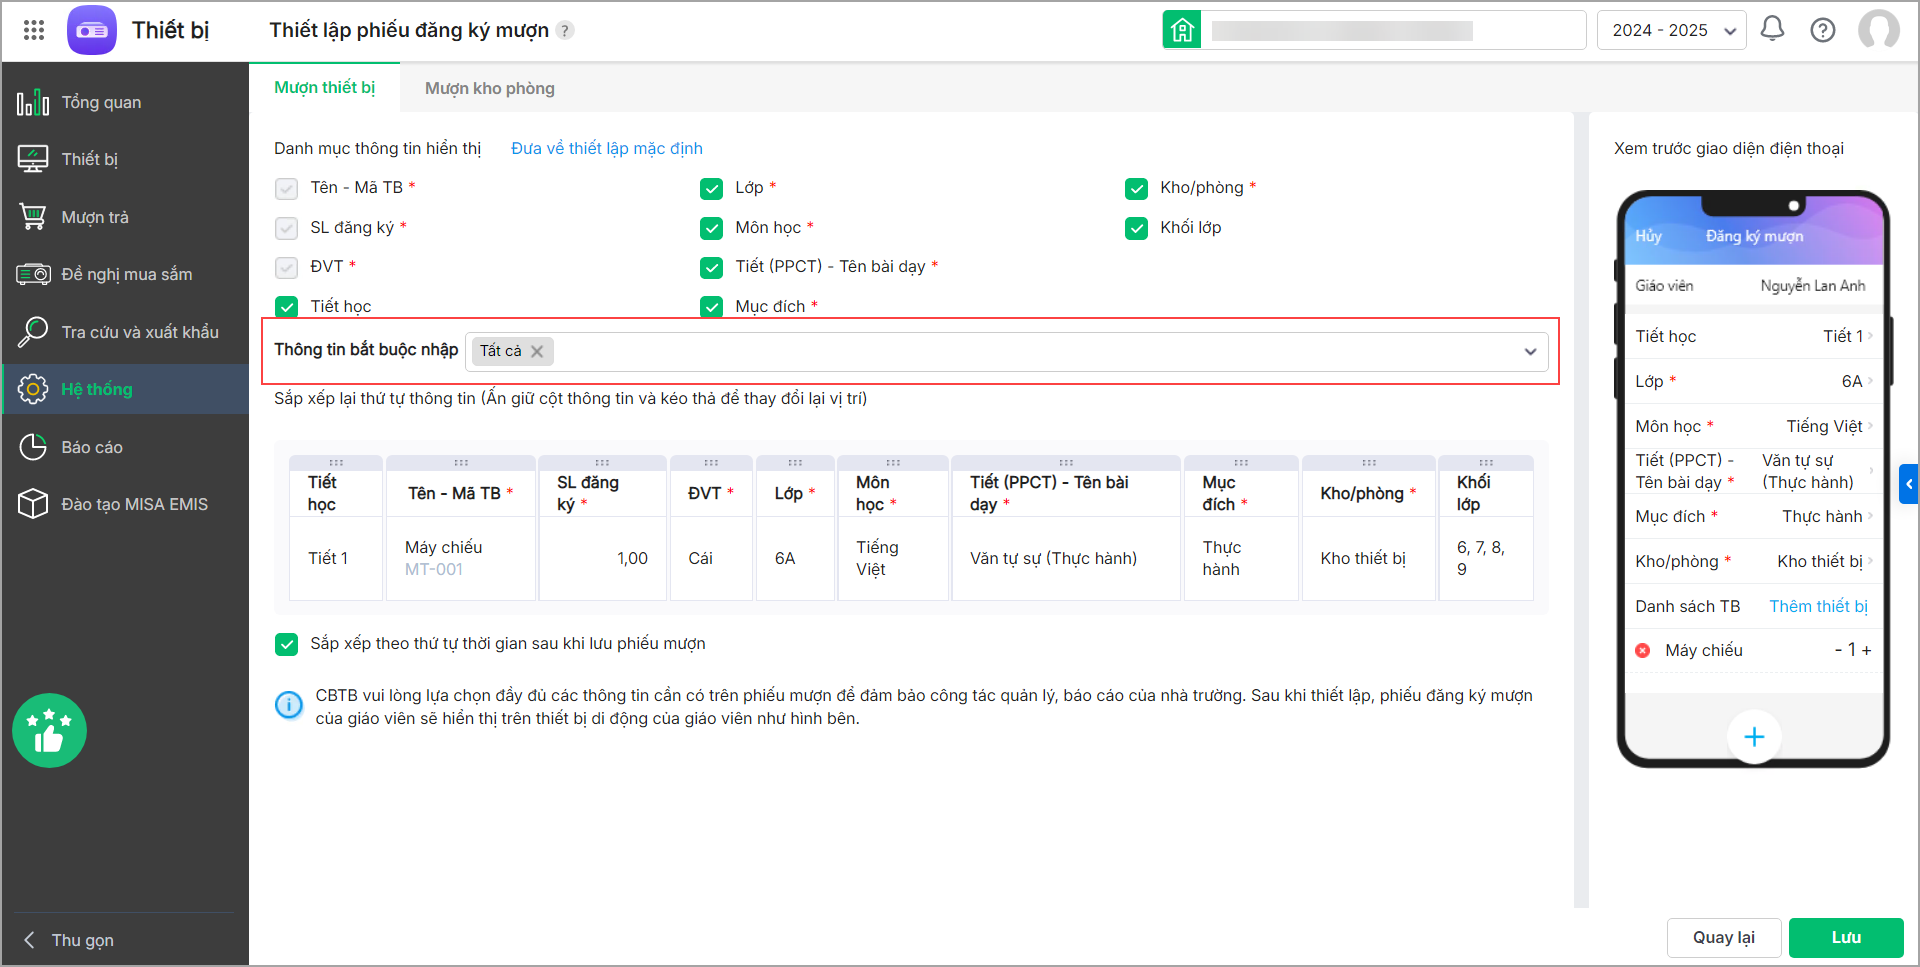This screenshot has width=1920, height=967.
Task: Click Đưa về thiết lập mặc định link
Action: tap(606, 148)
